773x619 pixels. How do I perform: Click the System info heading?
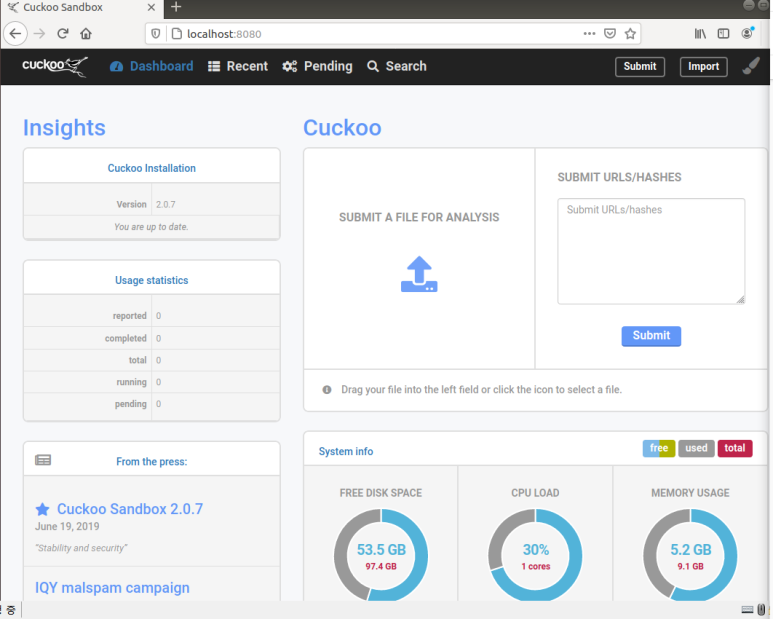coord(346,451)
